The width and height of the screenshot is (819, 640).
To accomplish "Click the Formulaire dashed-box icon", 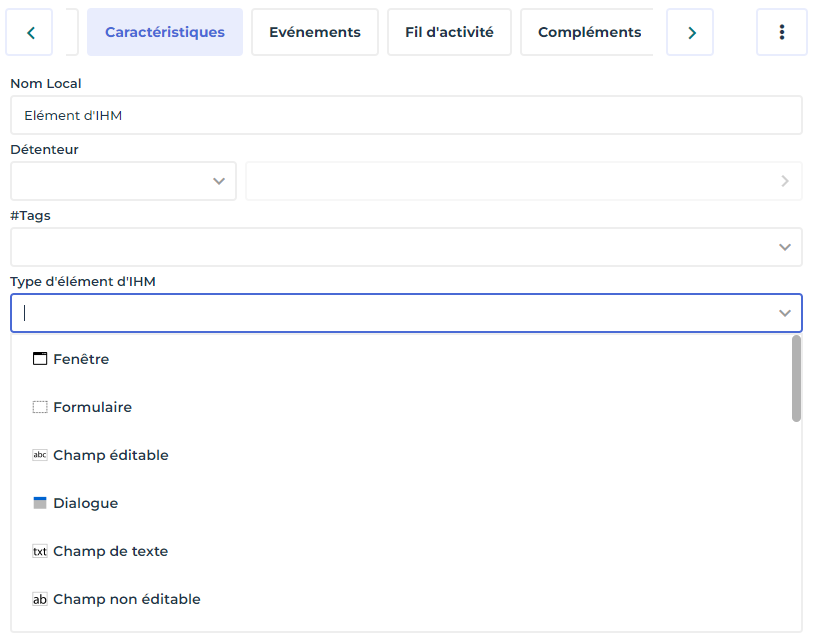I will [40, 407].
